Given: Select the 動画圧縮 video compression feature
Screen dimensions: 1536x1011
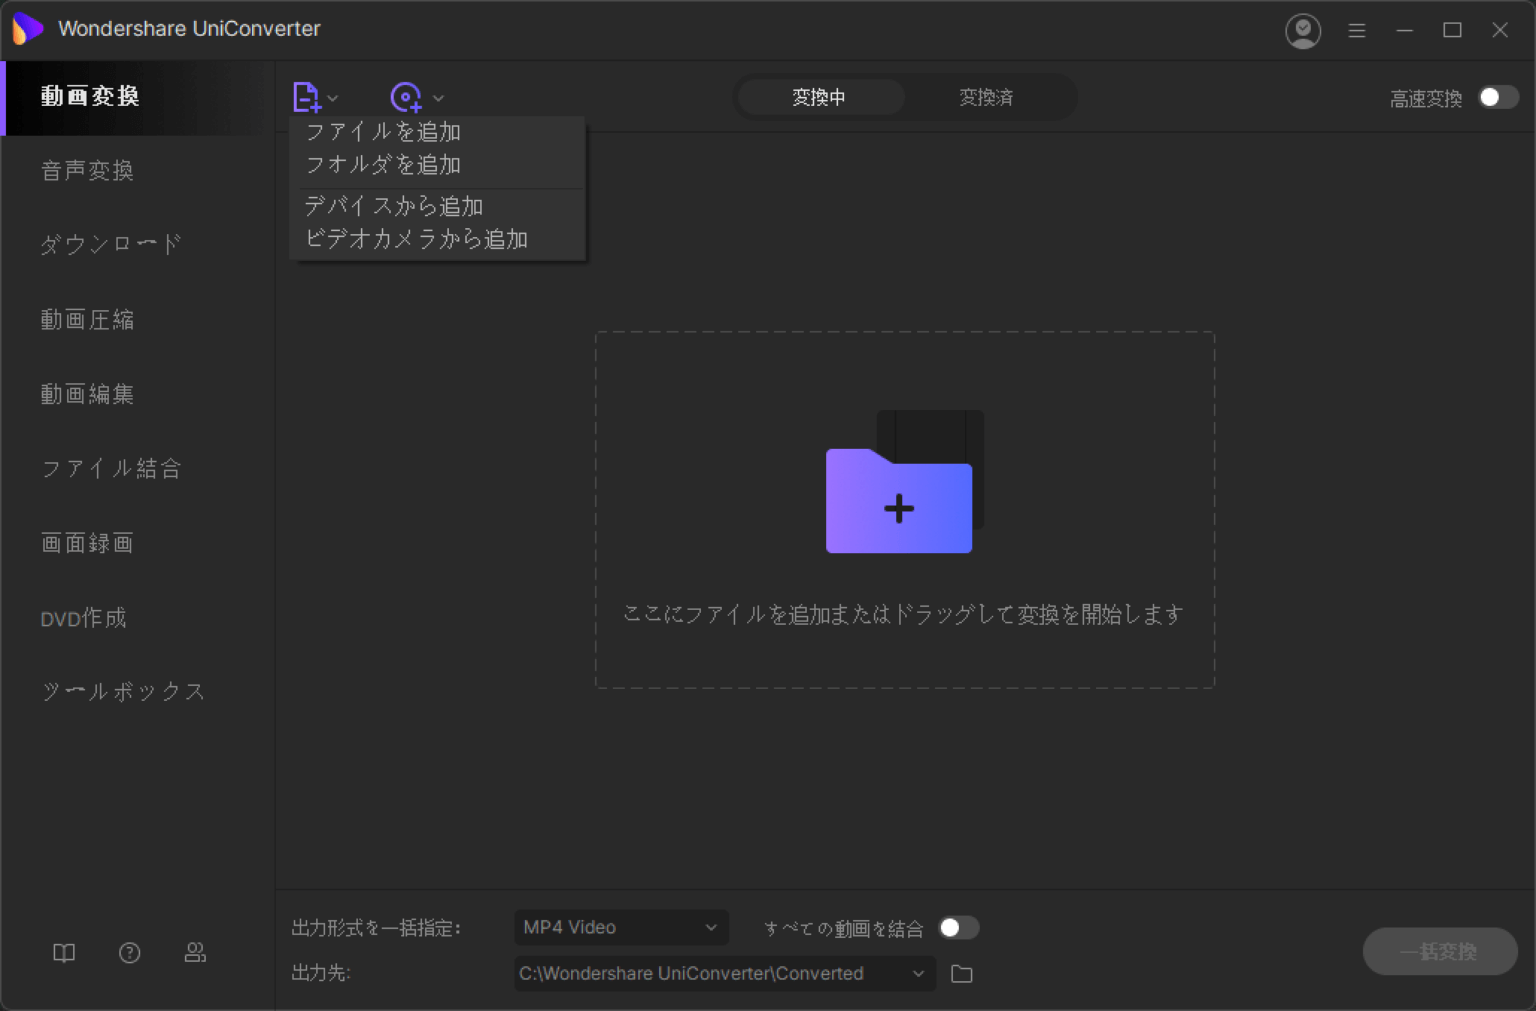Looking at the screenshot, I should point(87,319).
